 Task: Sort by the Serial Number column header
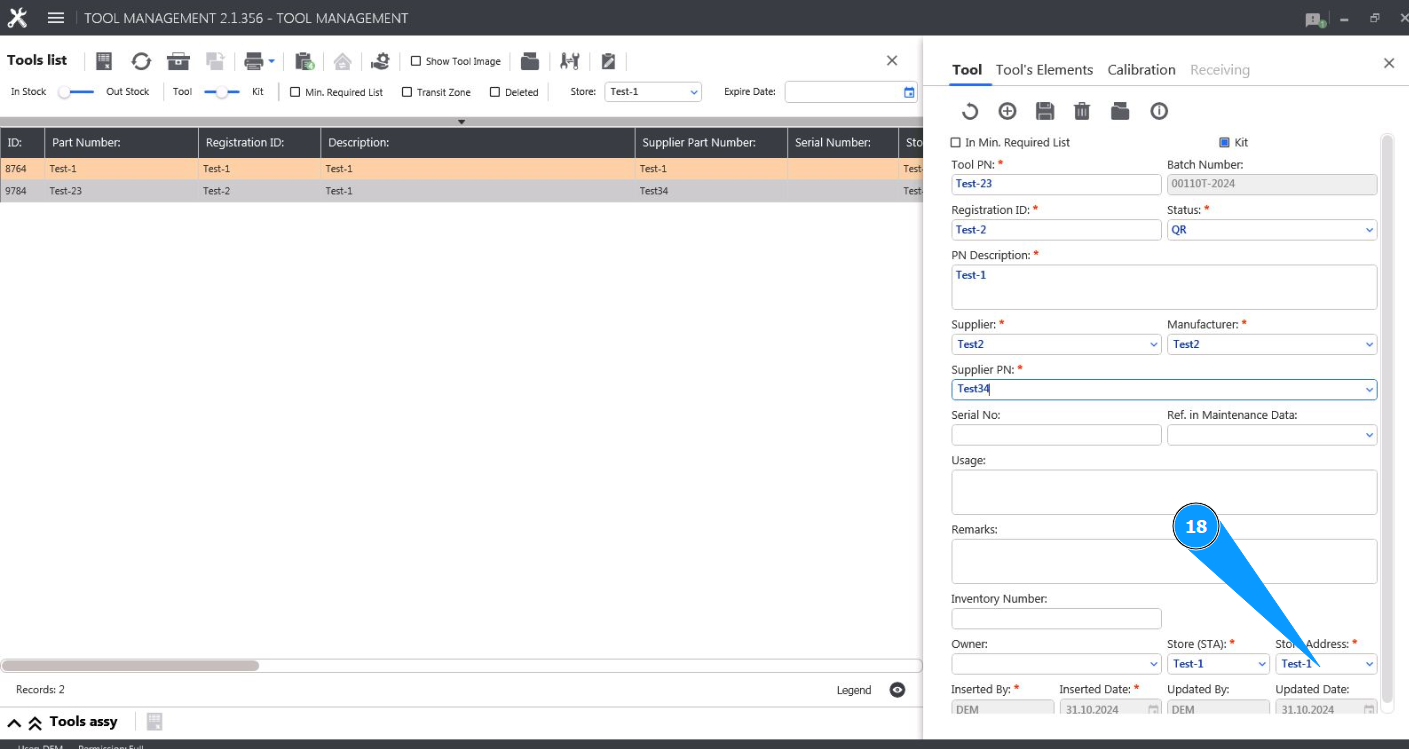point(843,143)
